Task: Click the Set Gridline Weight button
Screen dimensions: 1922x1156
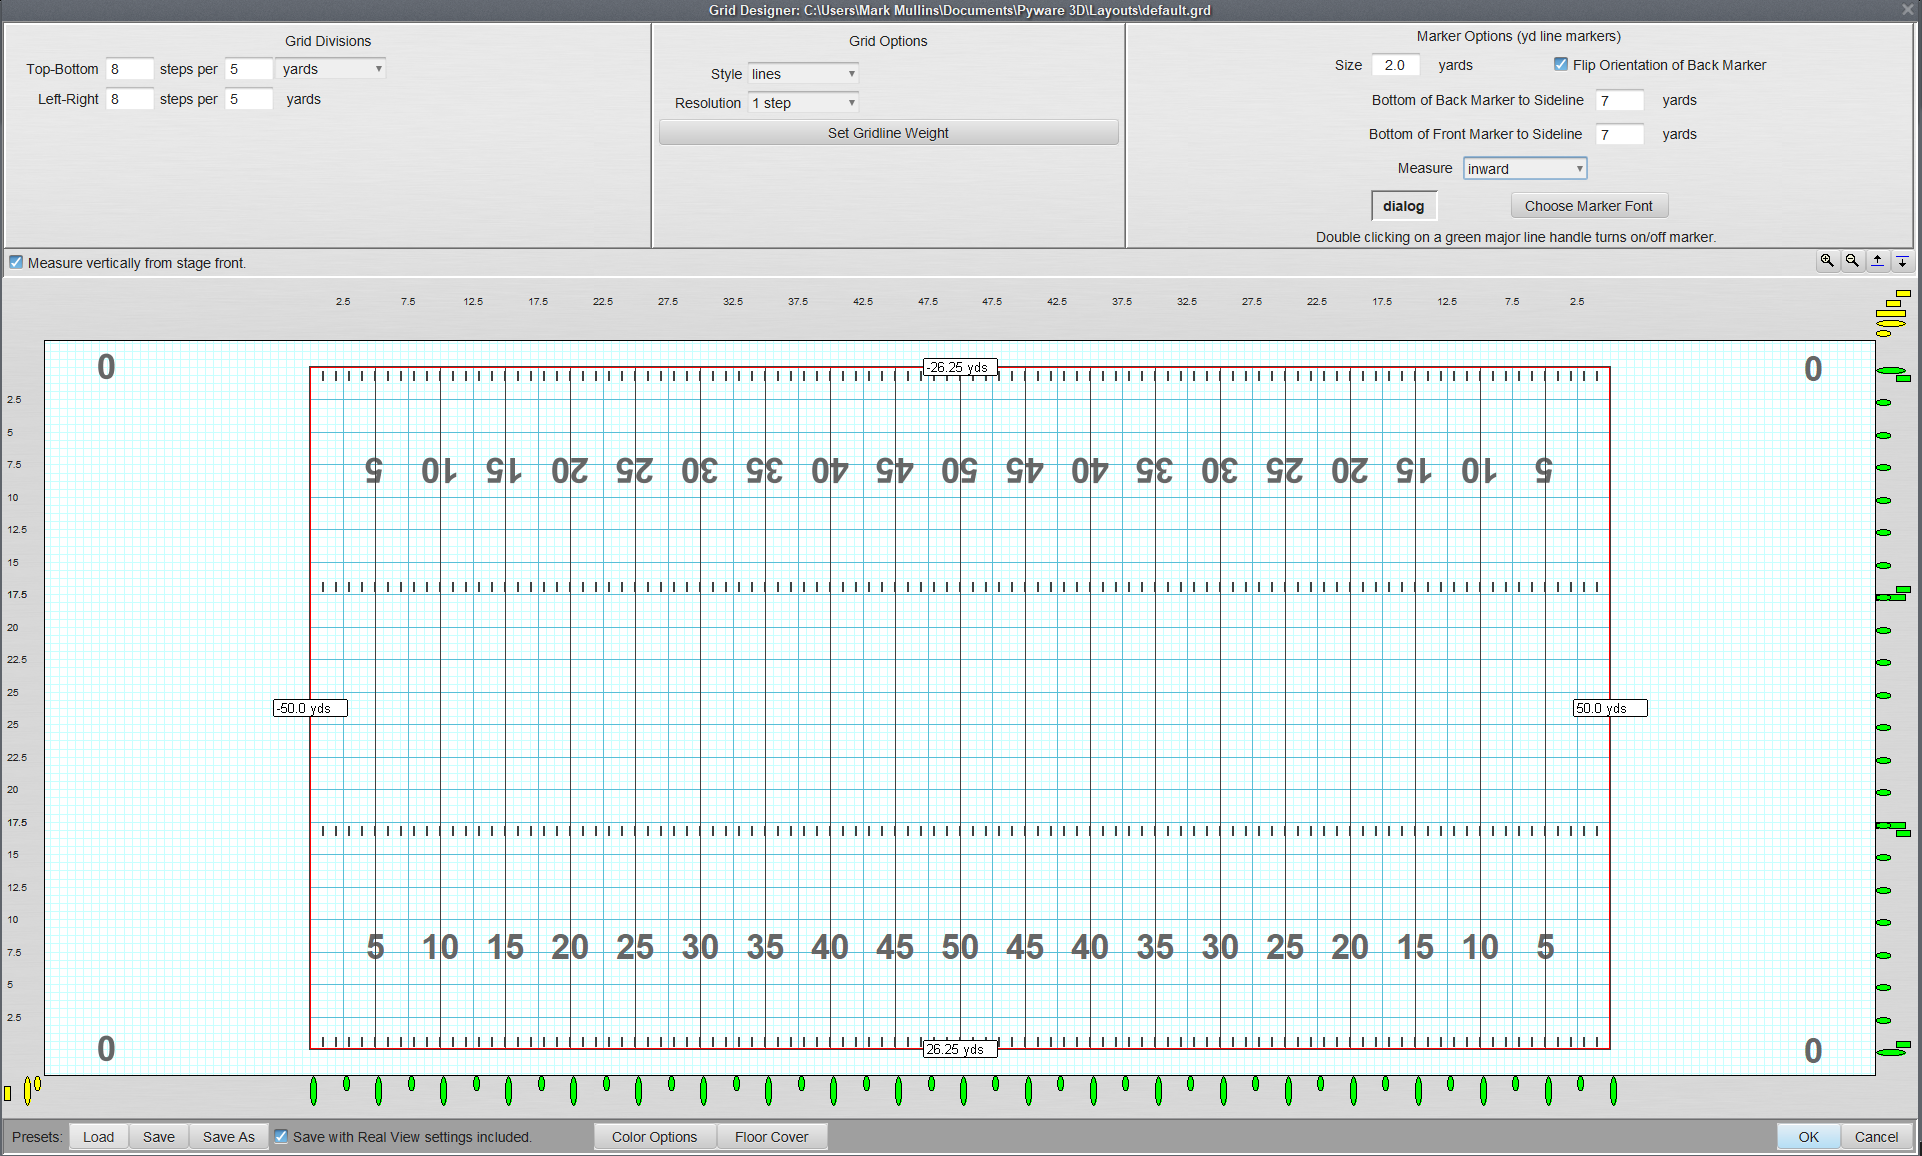Action: tap(888, 132)
